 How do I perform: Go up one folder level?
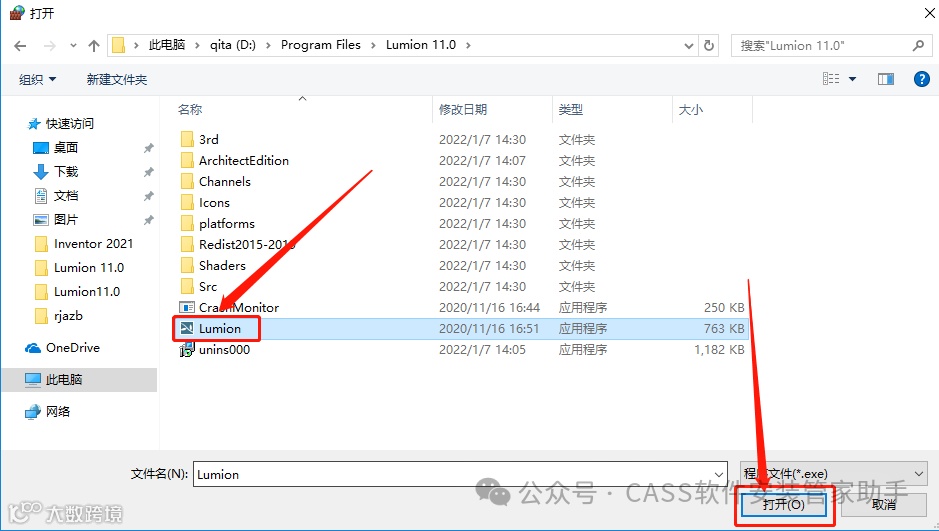(93, 45)
